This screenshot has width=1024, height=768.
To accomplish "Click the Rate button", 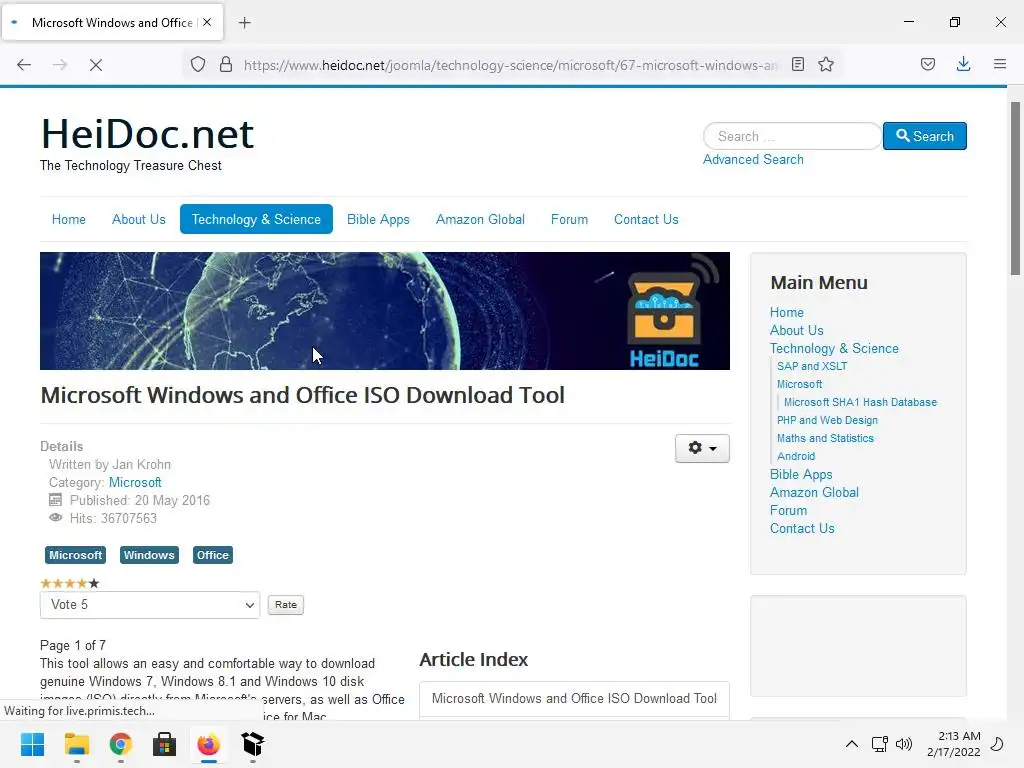I will click(x=286, y=605).
